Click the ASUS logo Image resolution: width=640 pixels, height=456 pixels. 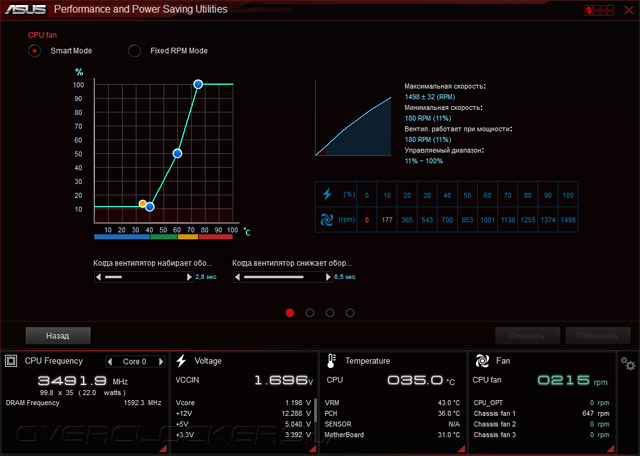(26, 9)
